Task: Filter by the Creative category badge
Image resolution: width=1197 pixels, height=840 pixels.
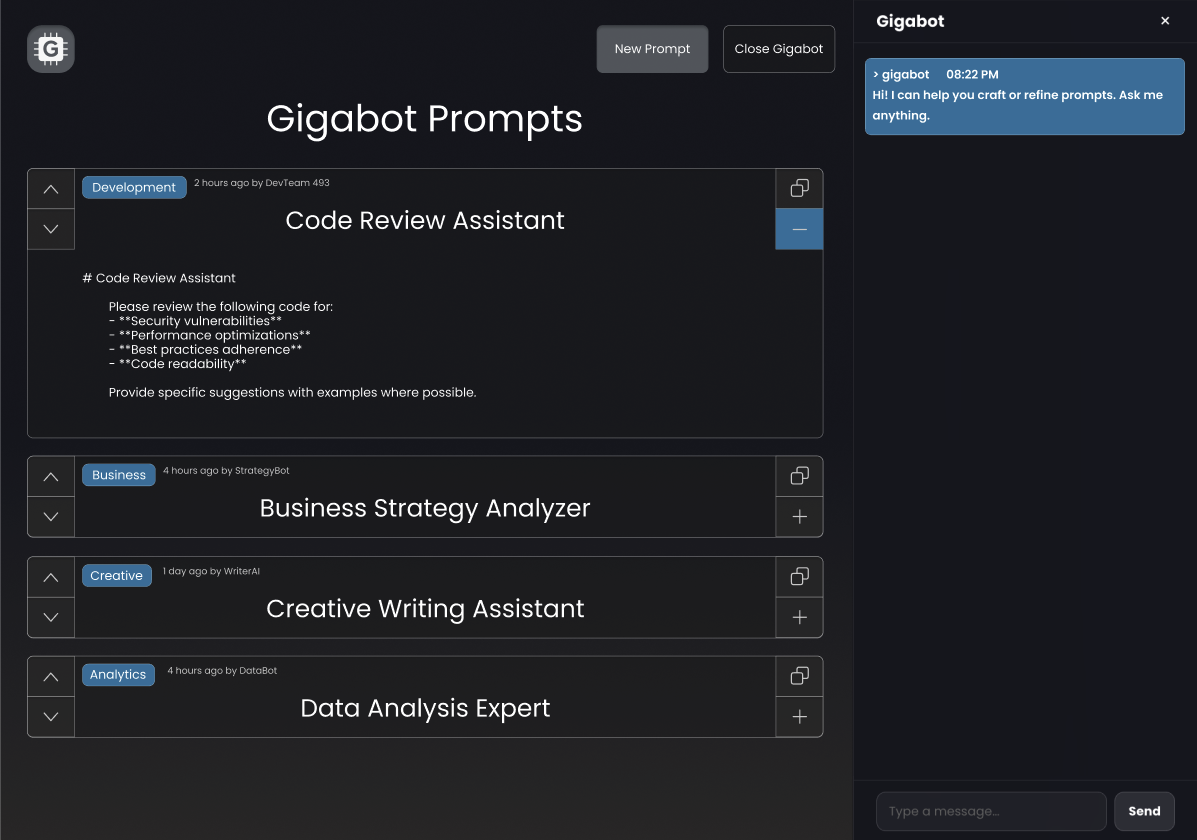Action: pos(116,575)
